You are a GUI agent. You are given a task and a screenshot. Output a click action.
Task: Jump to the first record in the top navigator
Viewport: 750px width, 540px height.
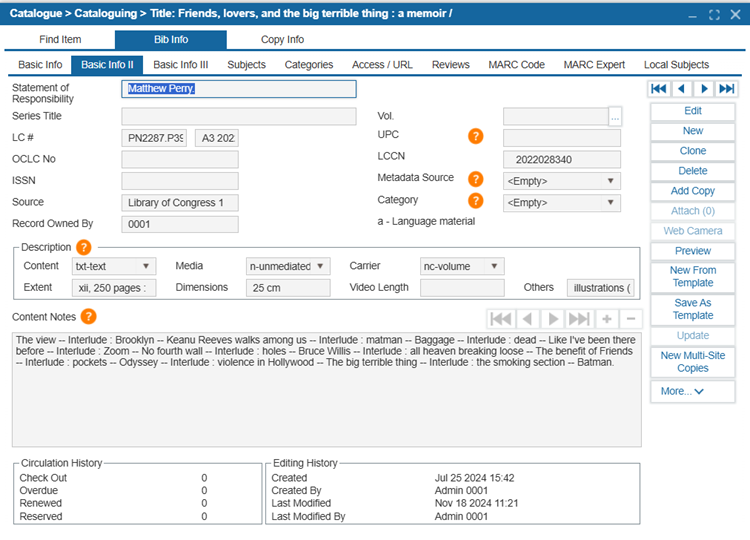pyautogui.click(x=659, y=88)
